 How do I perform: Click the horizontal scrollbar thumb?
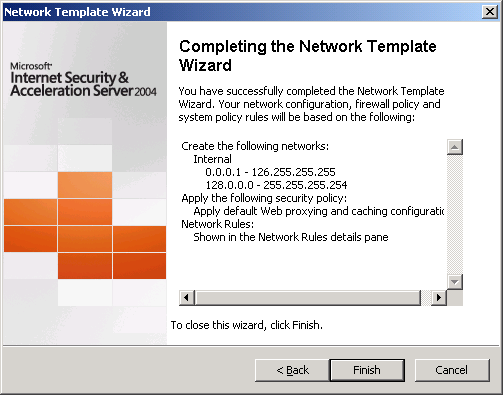point(308,298)
